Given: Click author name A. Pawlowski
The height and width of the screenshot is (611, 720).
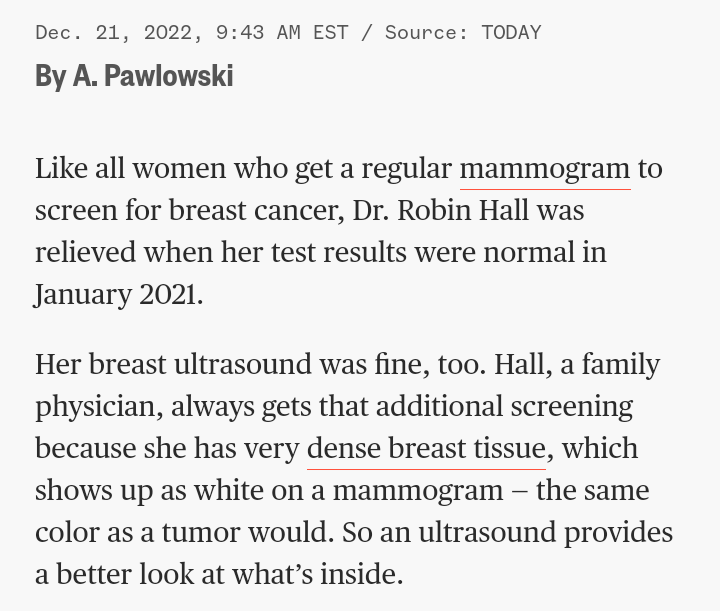Looking at the screenshot, I should point(152,75).
